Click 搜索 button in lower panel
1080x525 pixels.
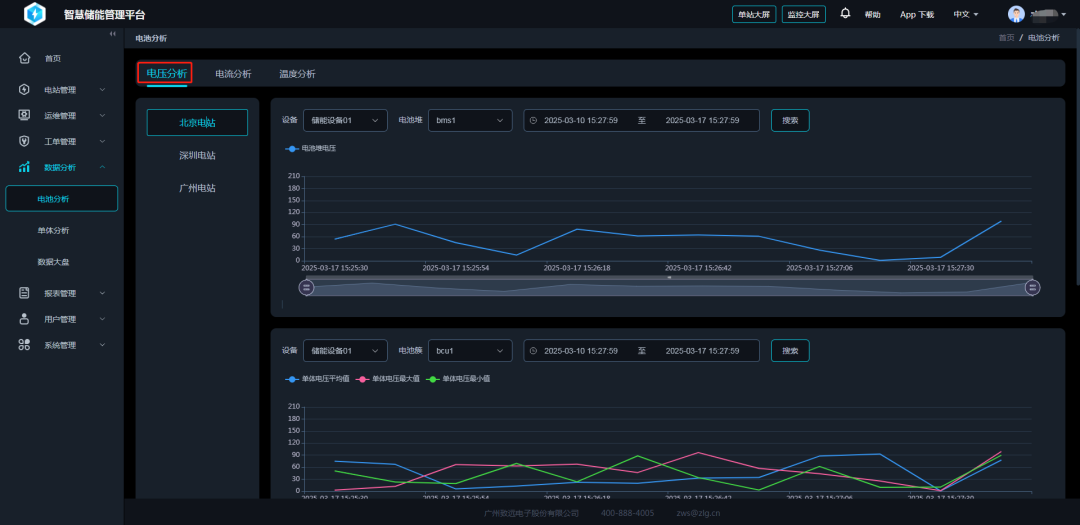pos(790,351)
